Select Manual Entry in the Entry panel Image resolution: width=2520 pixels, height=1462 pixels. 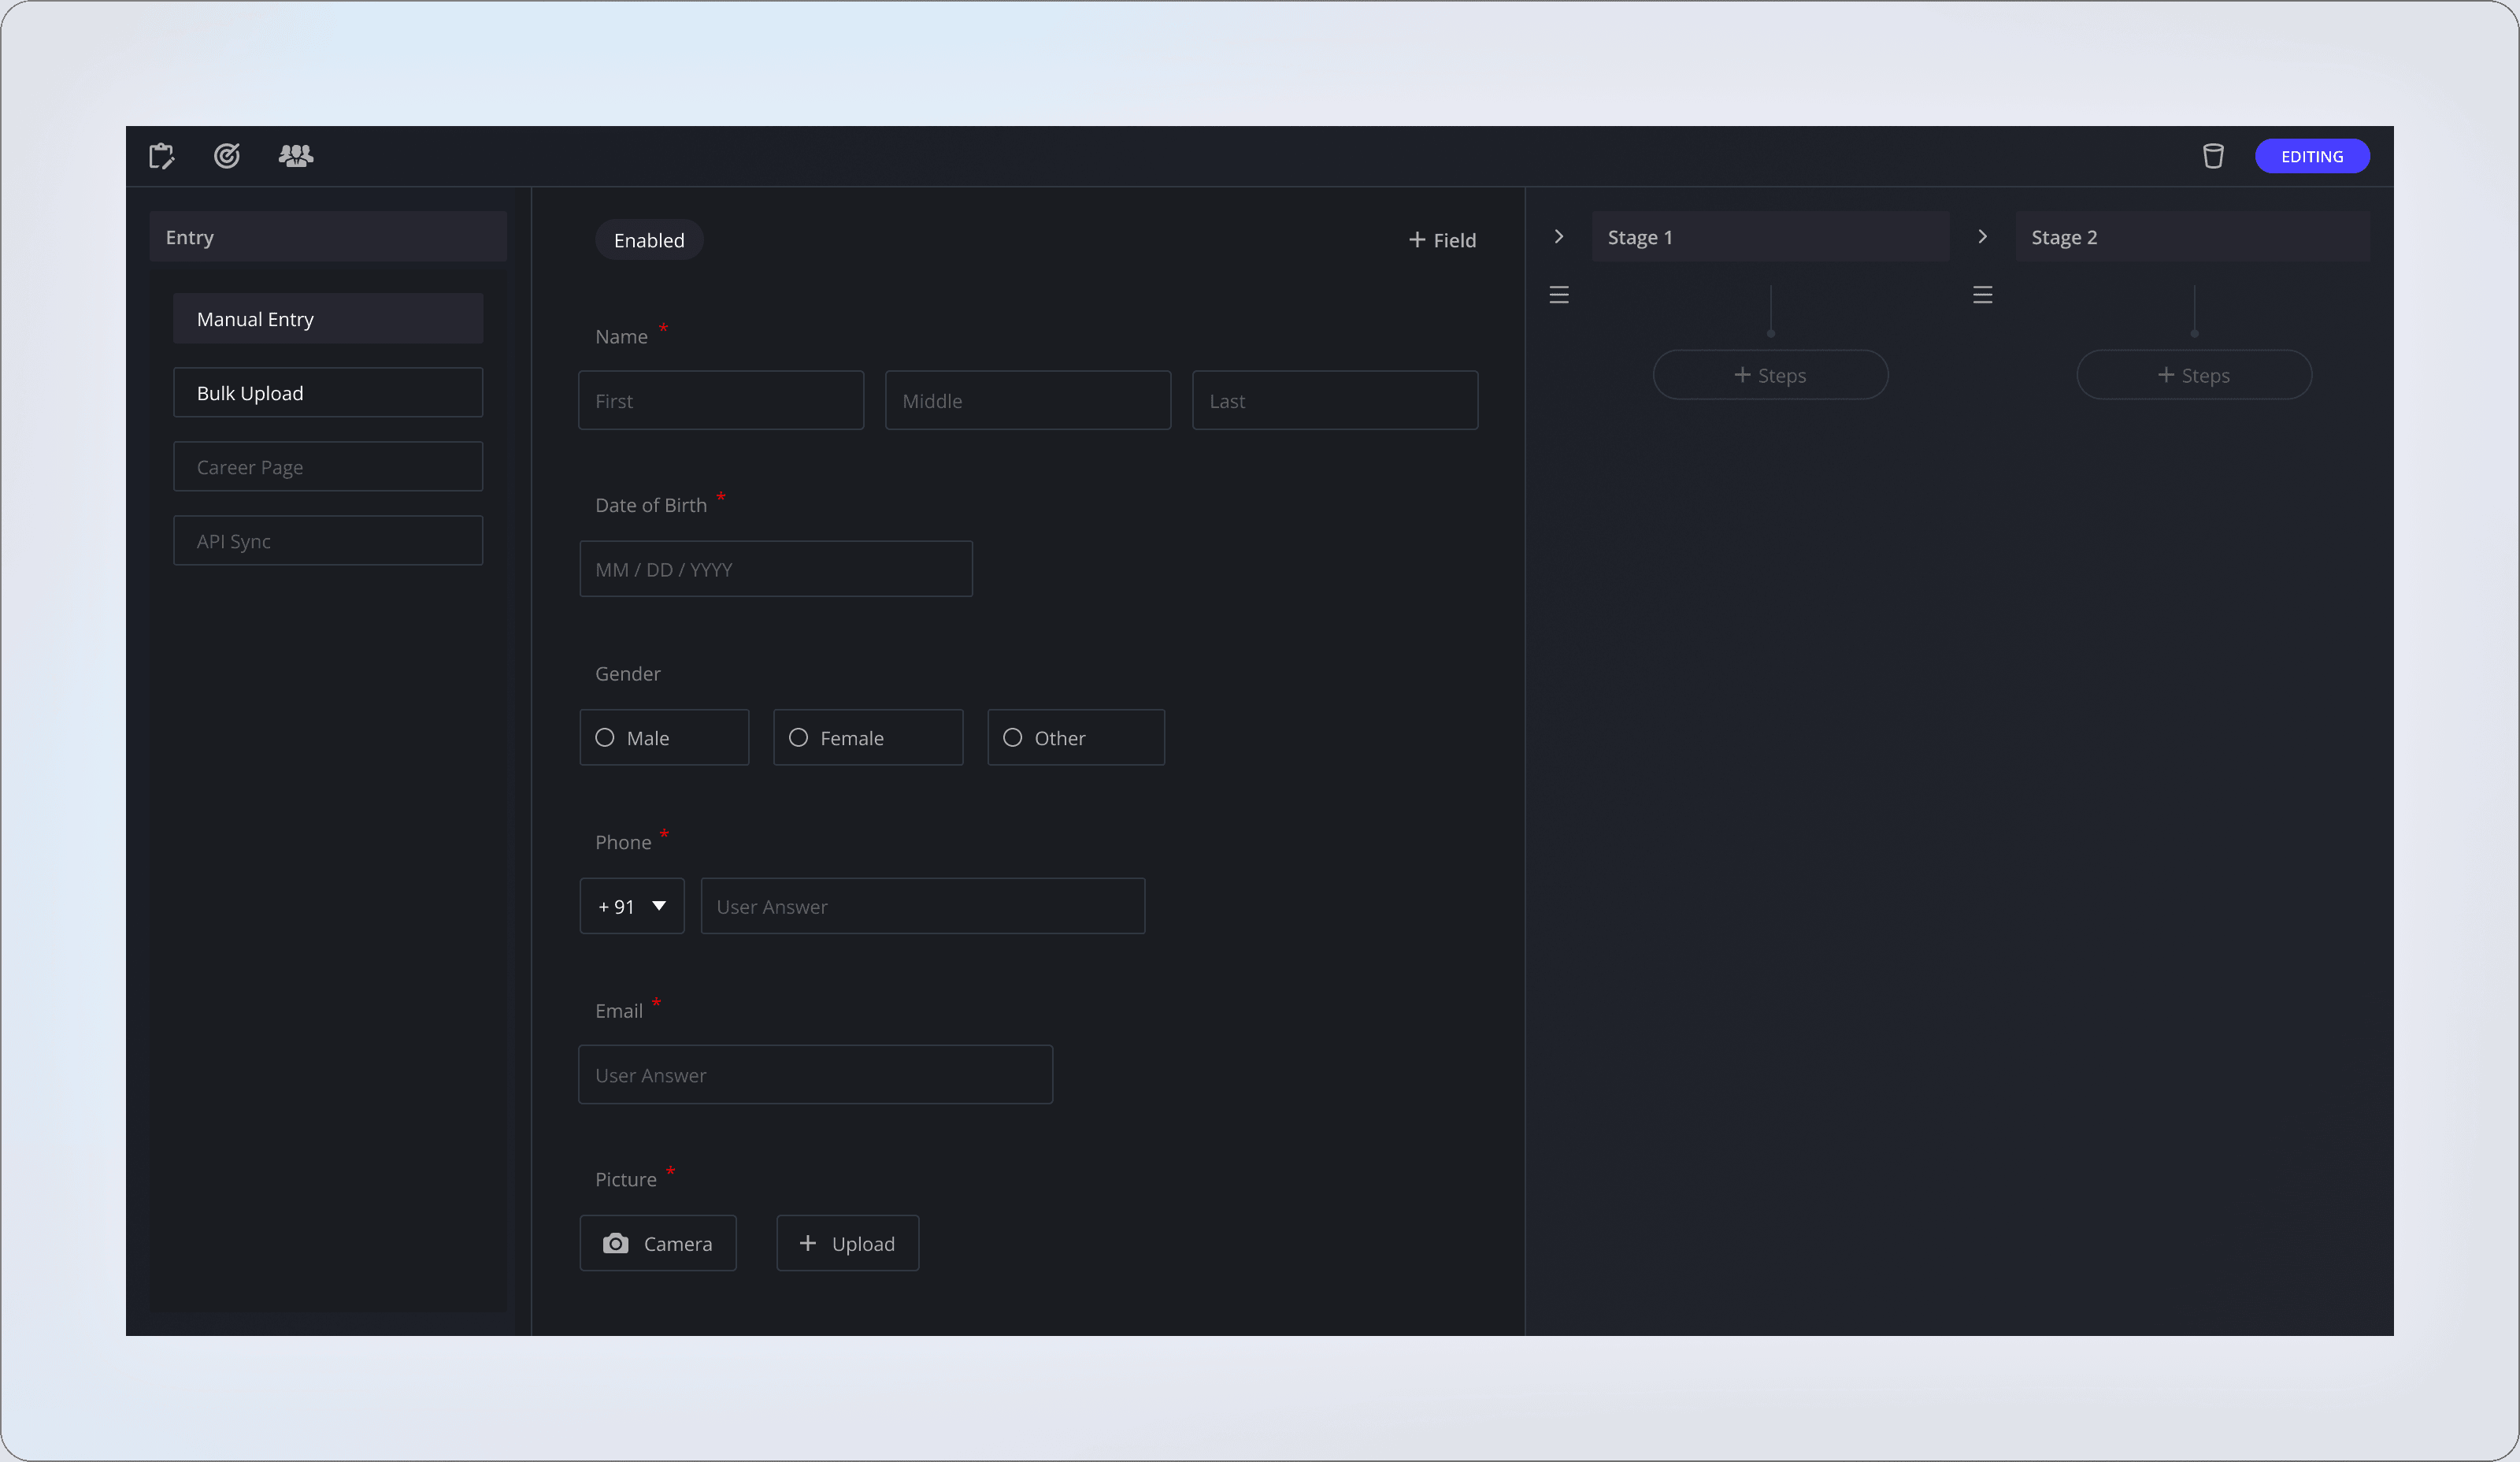(328, 319)
